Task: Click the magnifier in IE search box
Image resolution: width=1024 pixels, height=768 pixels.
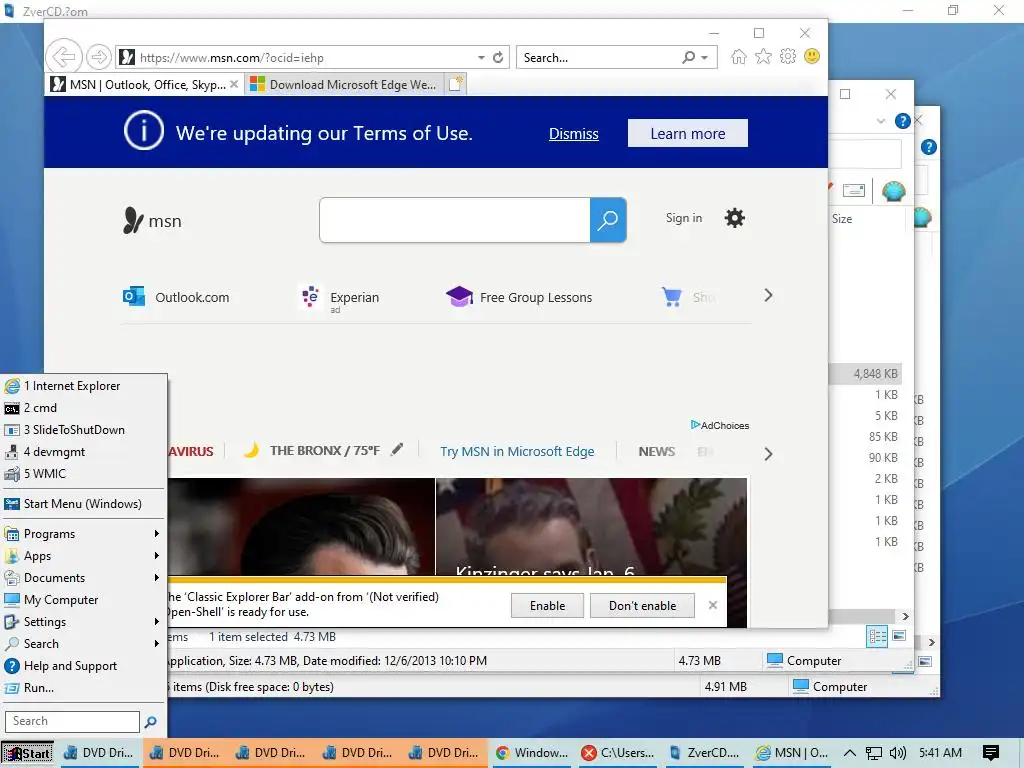Action: [688, 57]
